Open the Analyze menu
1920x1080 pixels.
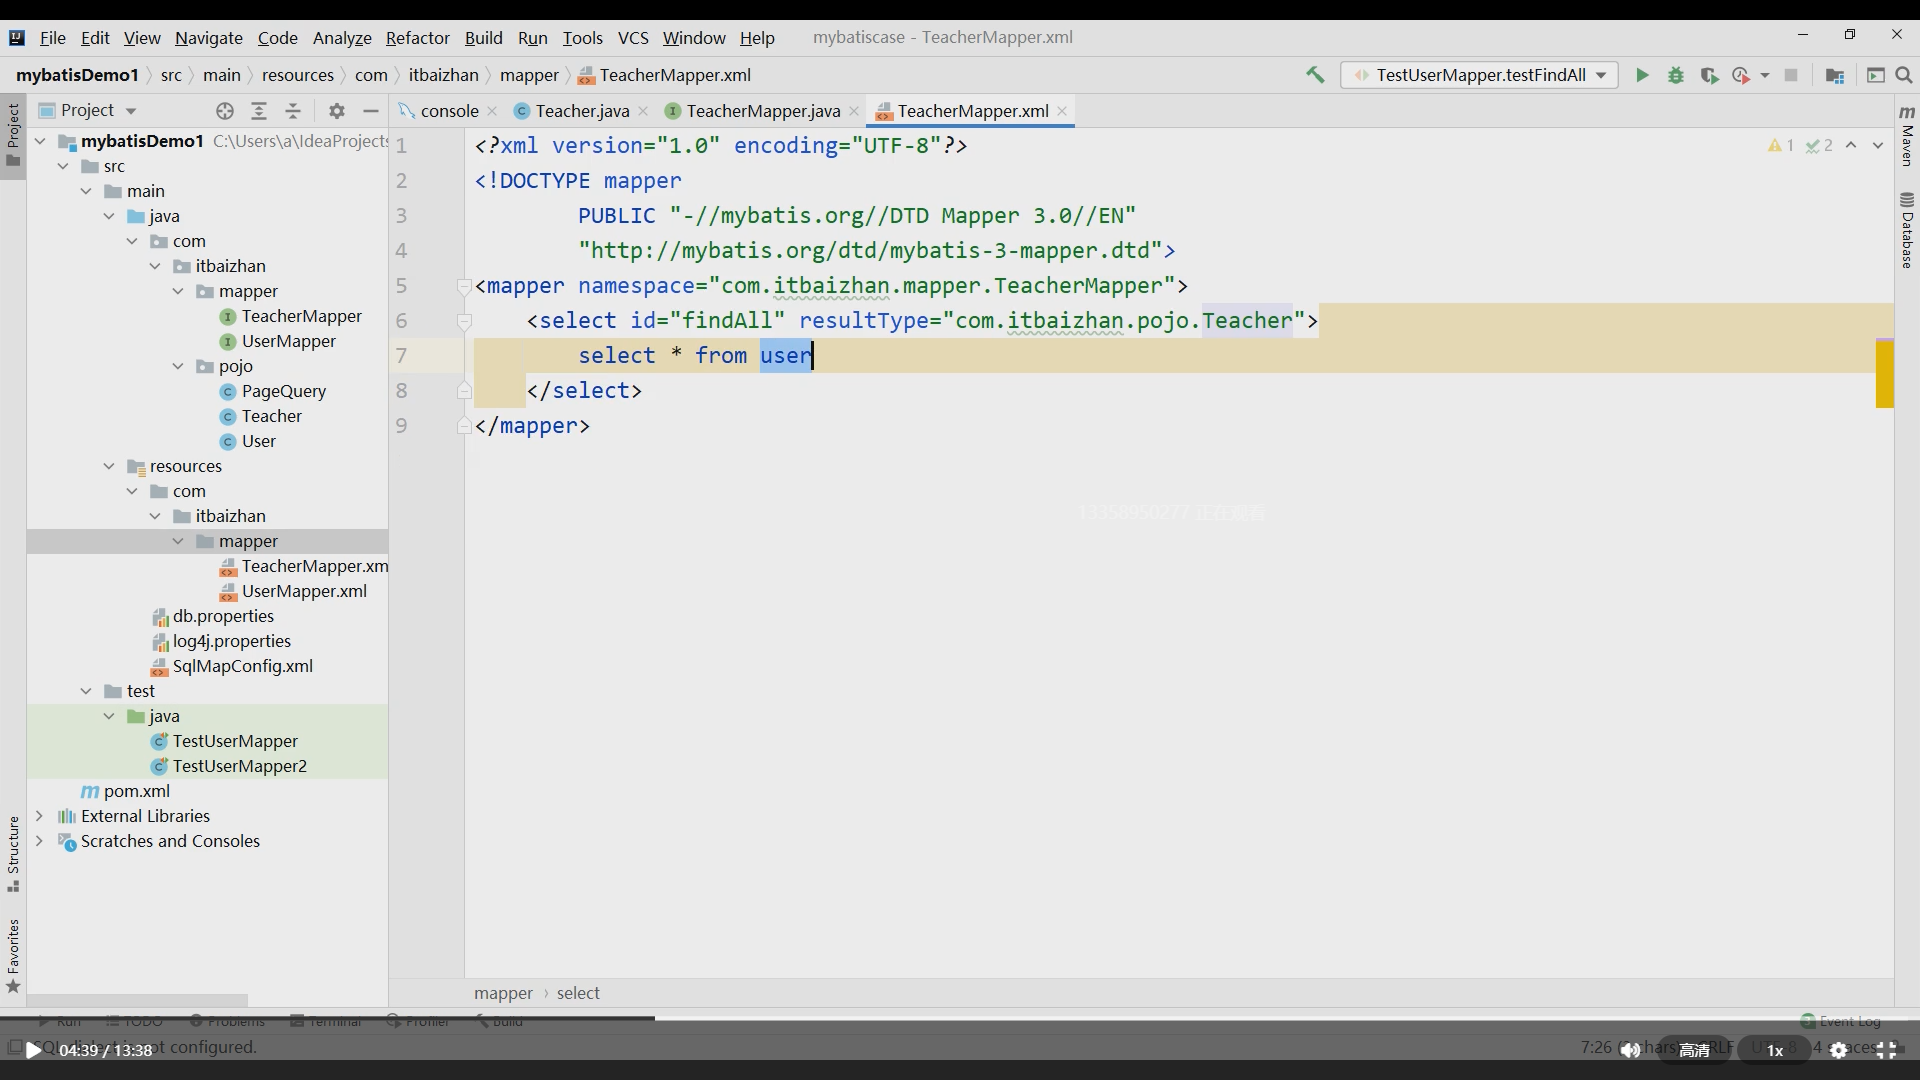tap(342, 38)
